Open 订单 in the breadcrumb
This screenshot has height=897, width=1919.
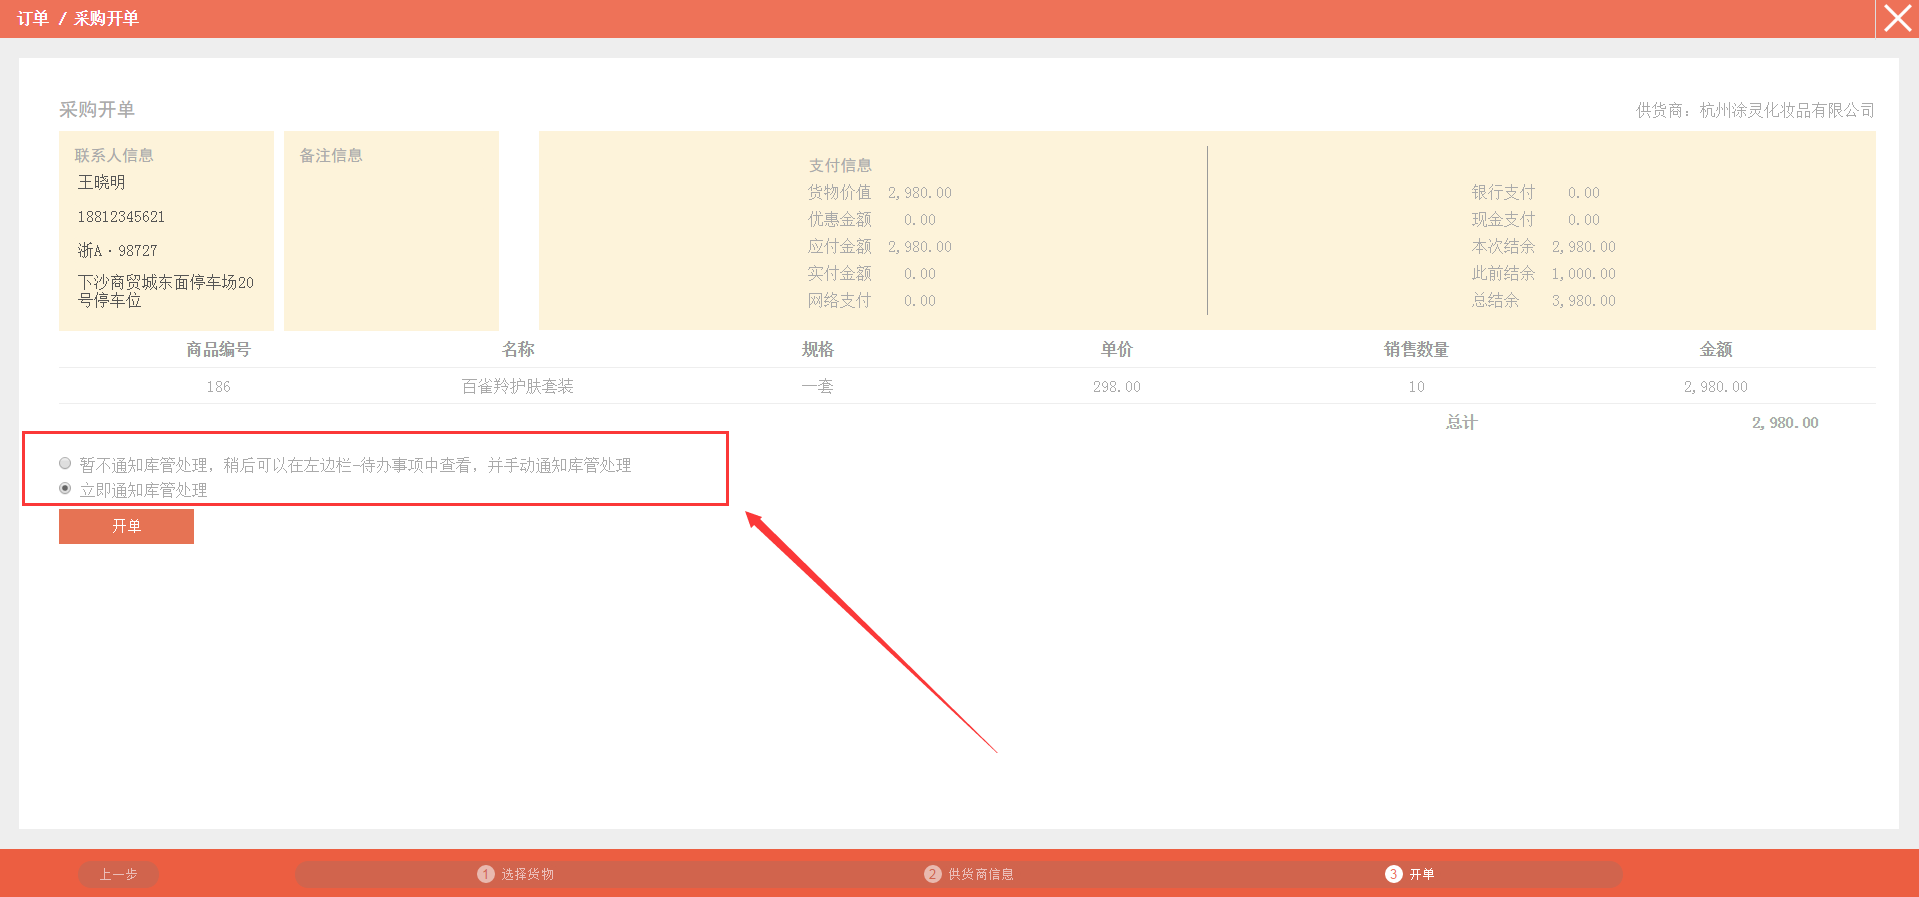(x=32, y=19)
